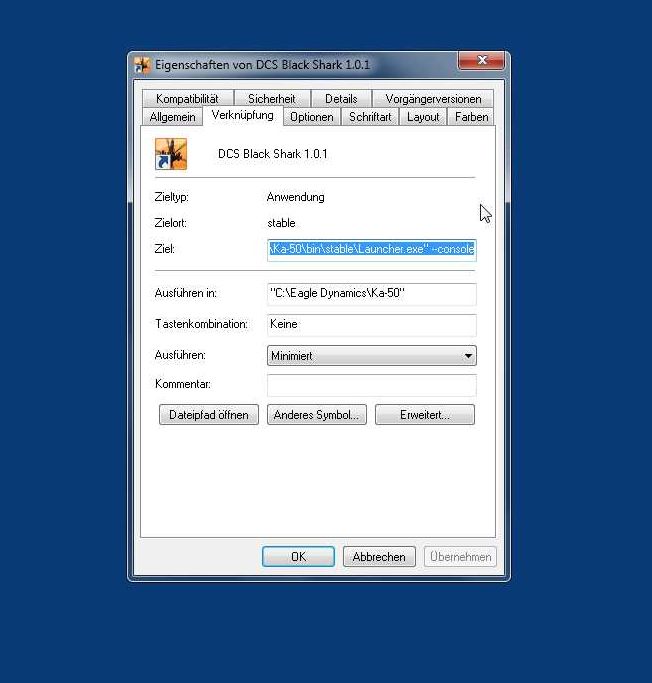
Task: Click the title bar application icon
Action: coord(142,65)
